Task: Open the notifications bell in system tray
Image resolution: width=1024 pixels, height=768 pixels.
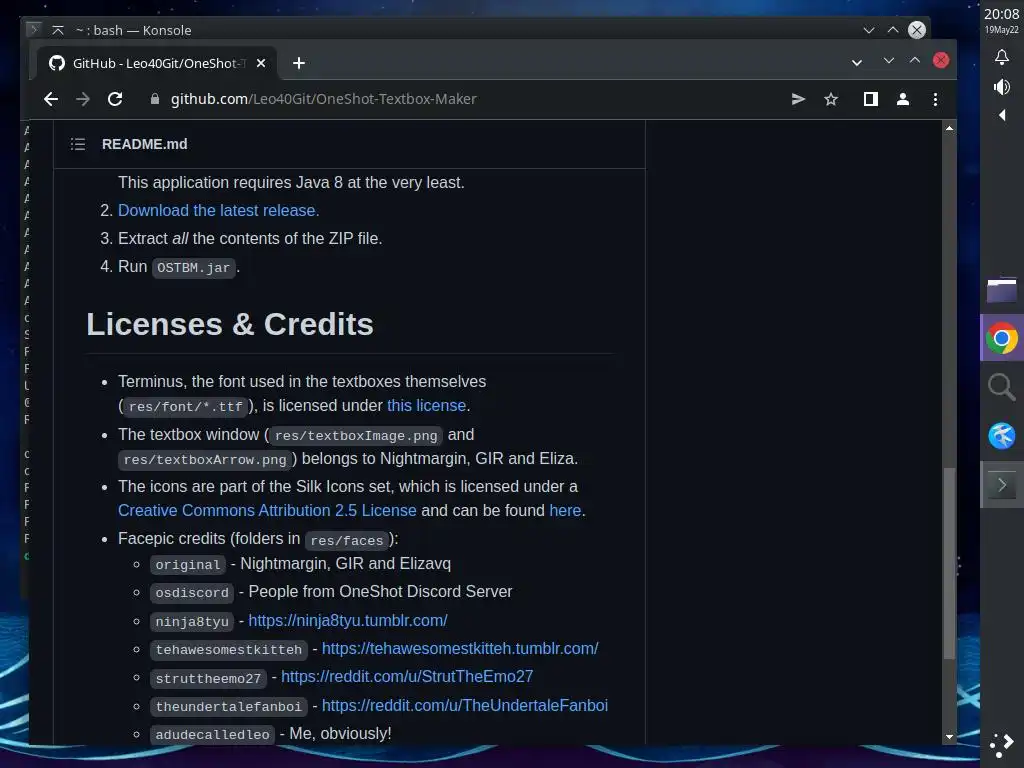Action: point(1002,57)
